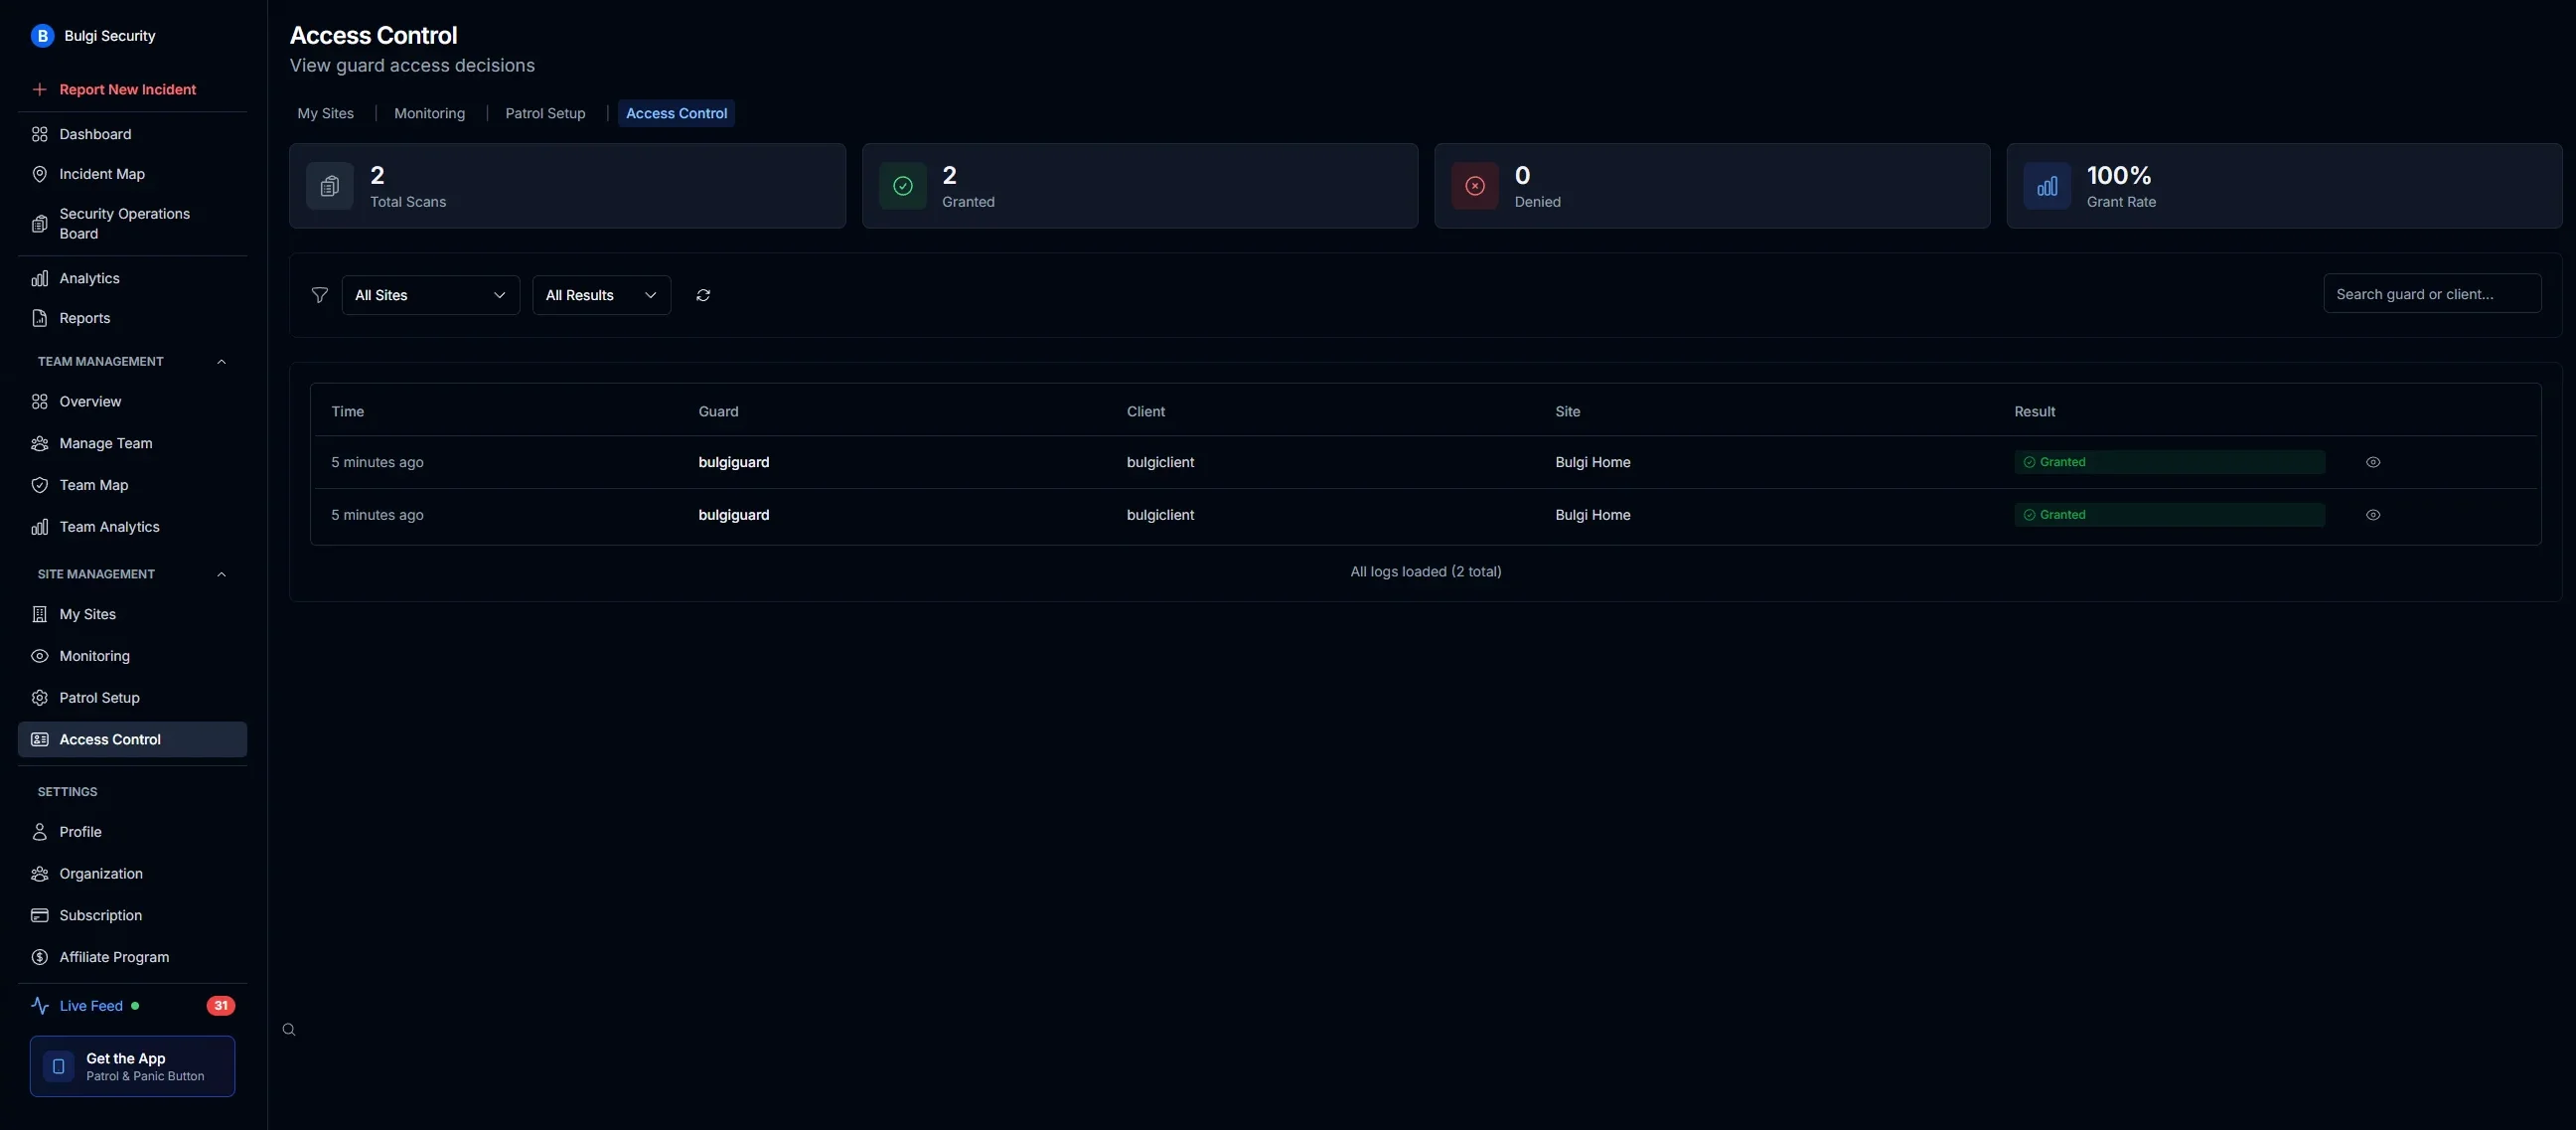
Task: Click the filter funnel icon
Action: click(319, 294)
